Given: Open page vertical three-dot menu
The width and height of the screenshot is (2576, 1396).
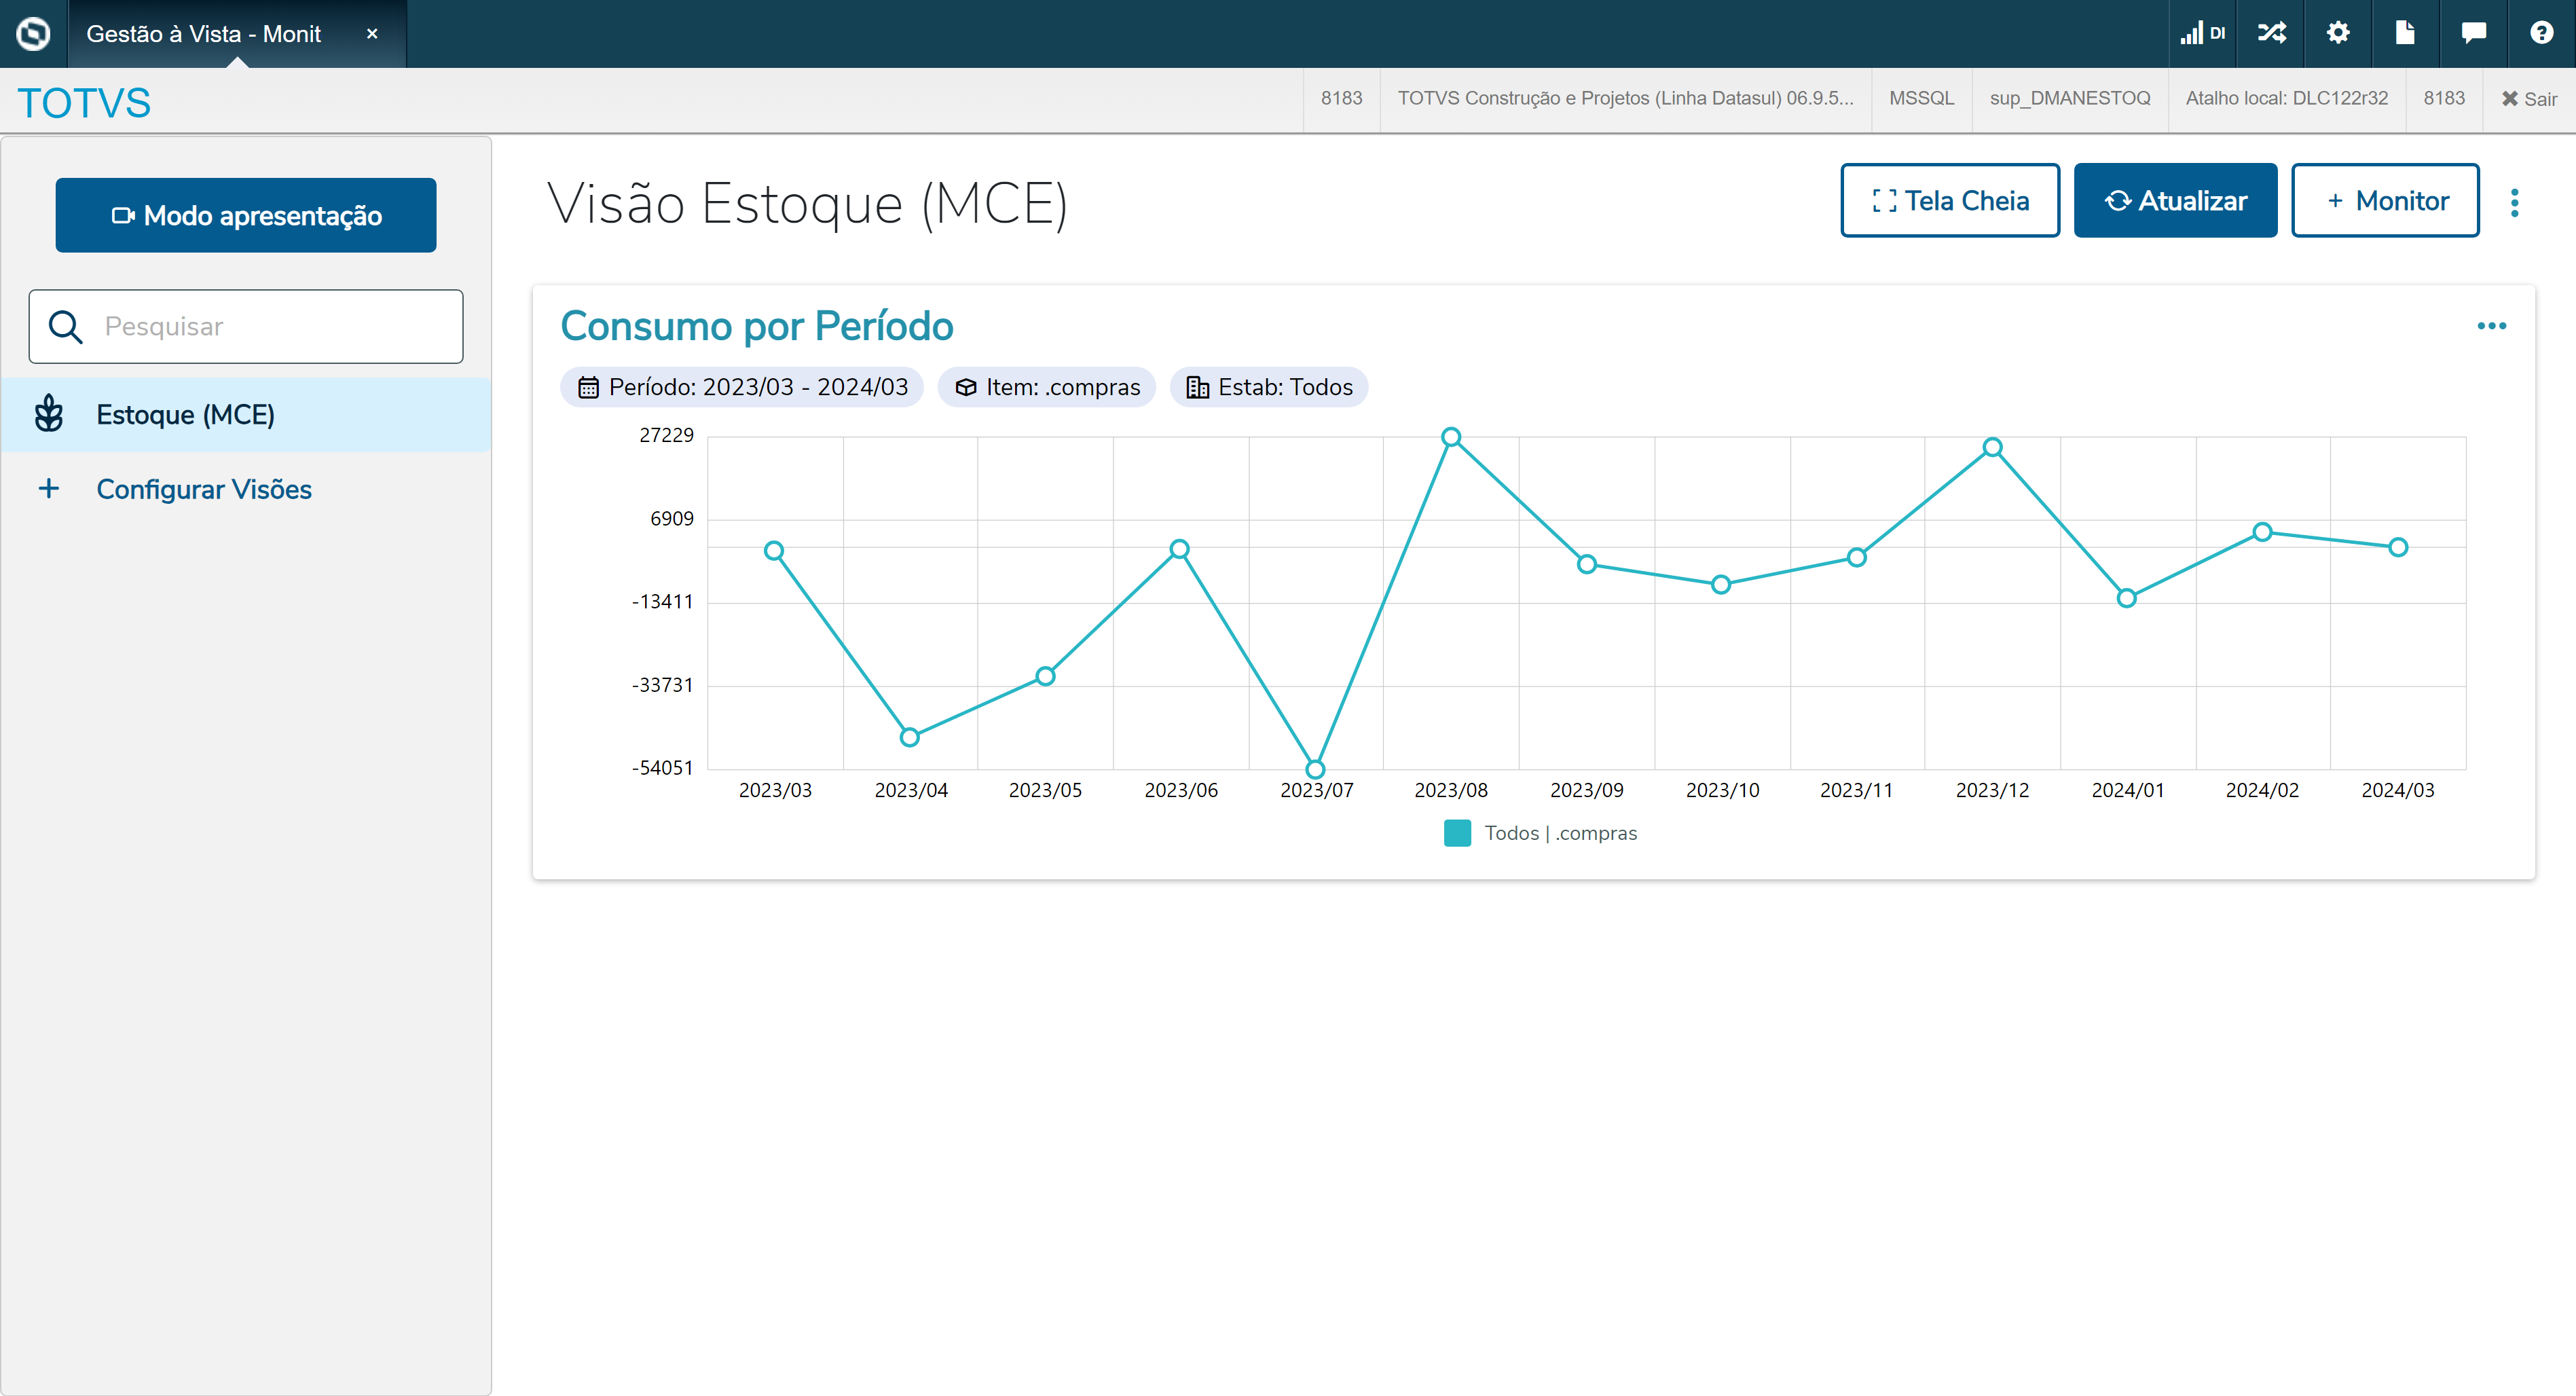Looking at the screenshot, I should [x=2514, y=202].
